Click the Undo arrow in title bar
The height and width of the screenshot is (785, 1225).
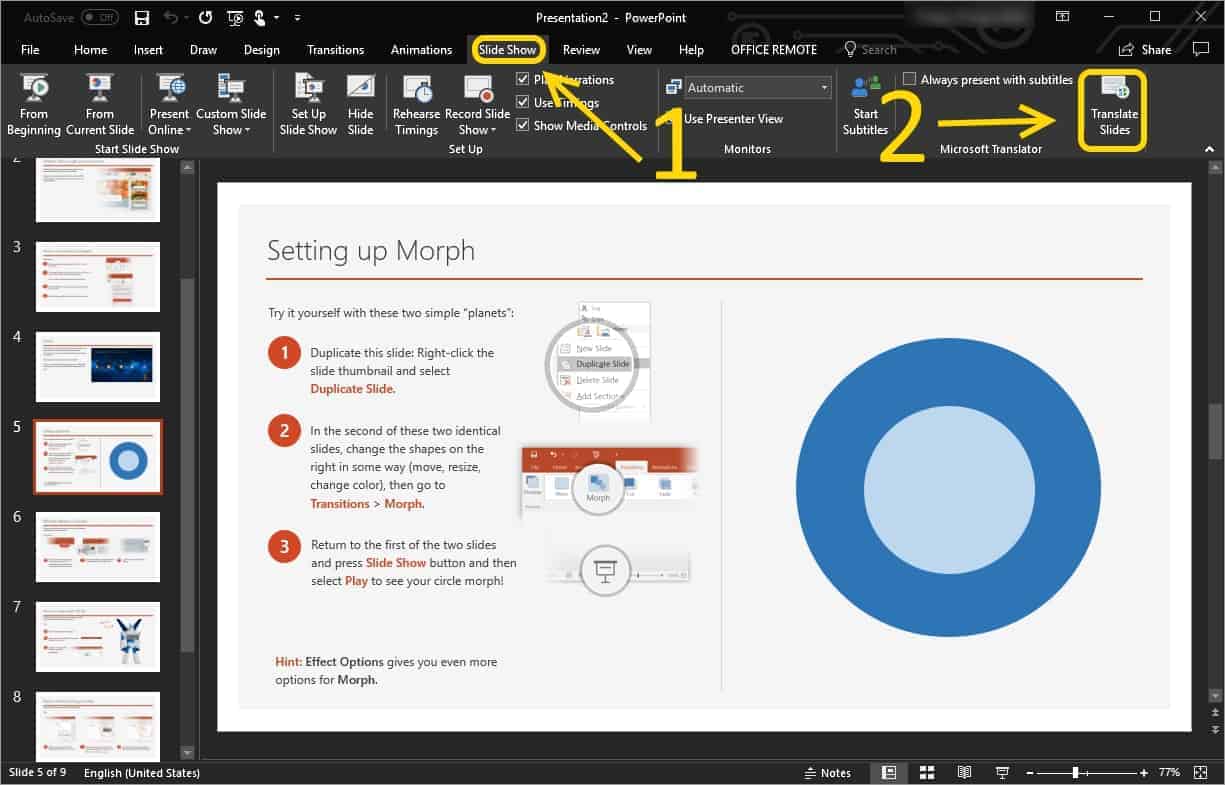(x=171, y=18)
